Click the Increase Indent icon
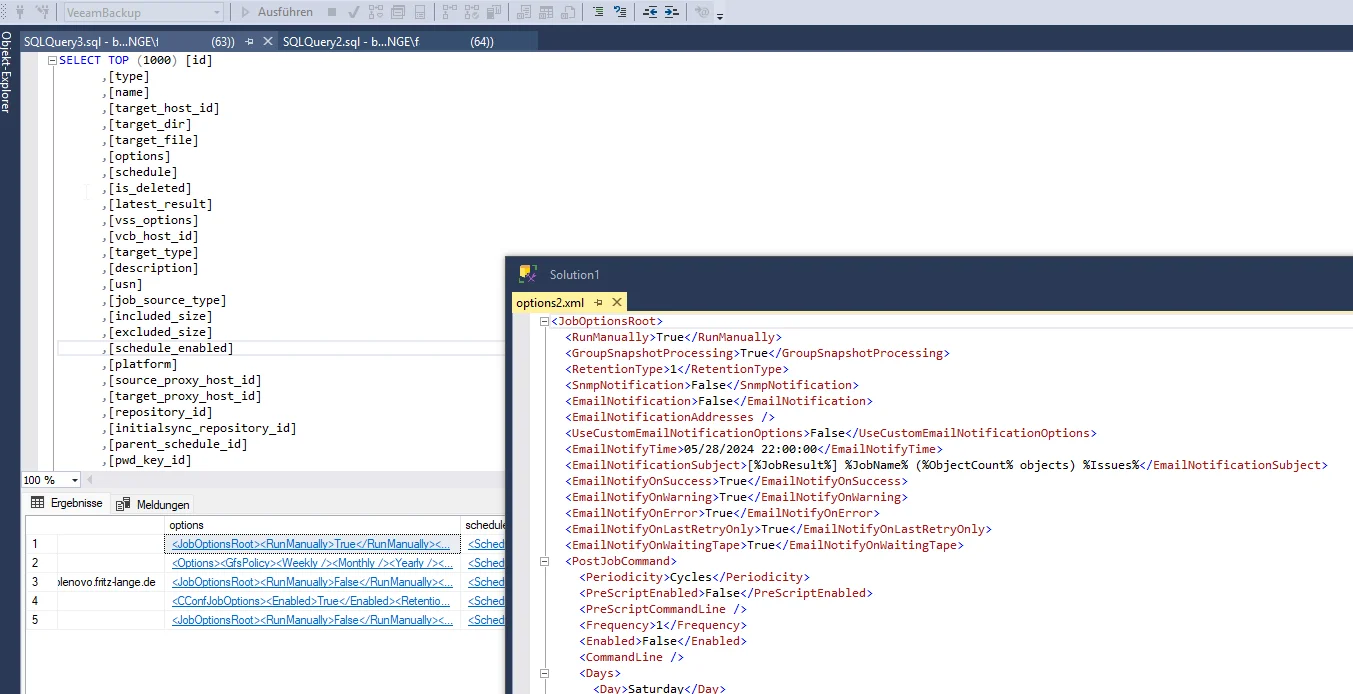The image size is (1353, 694). (671, 12)
